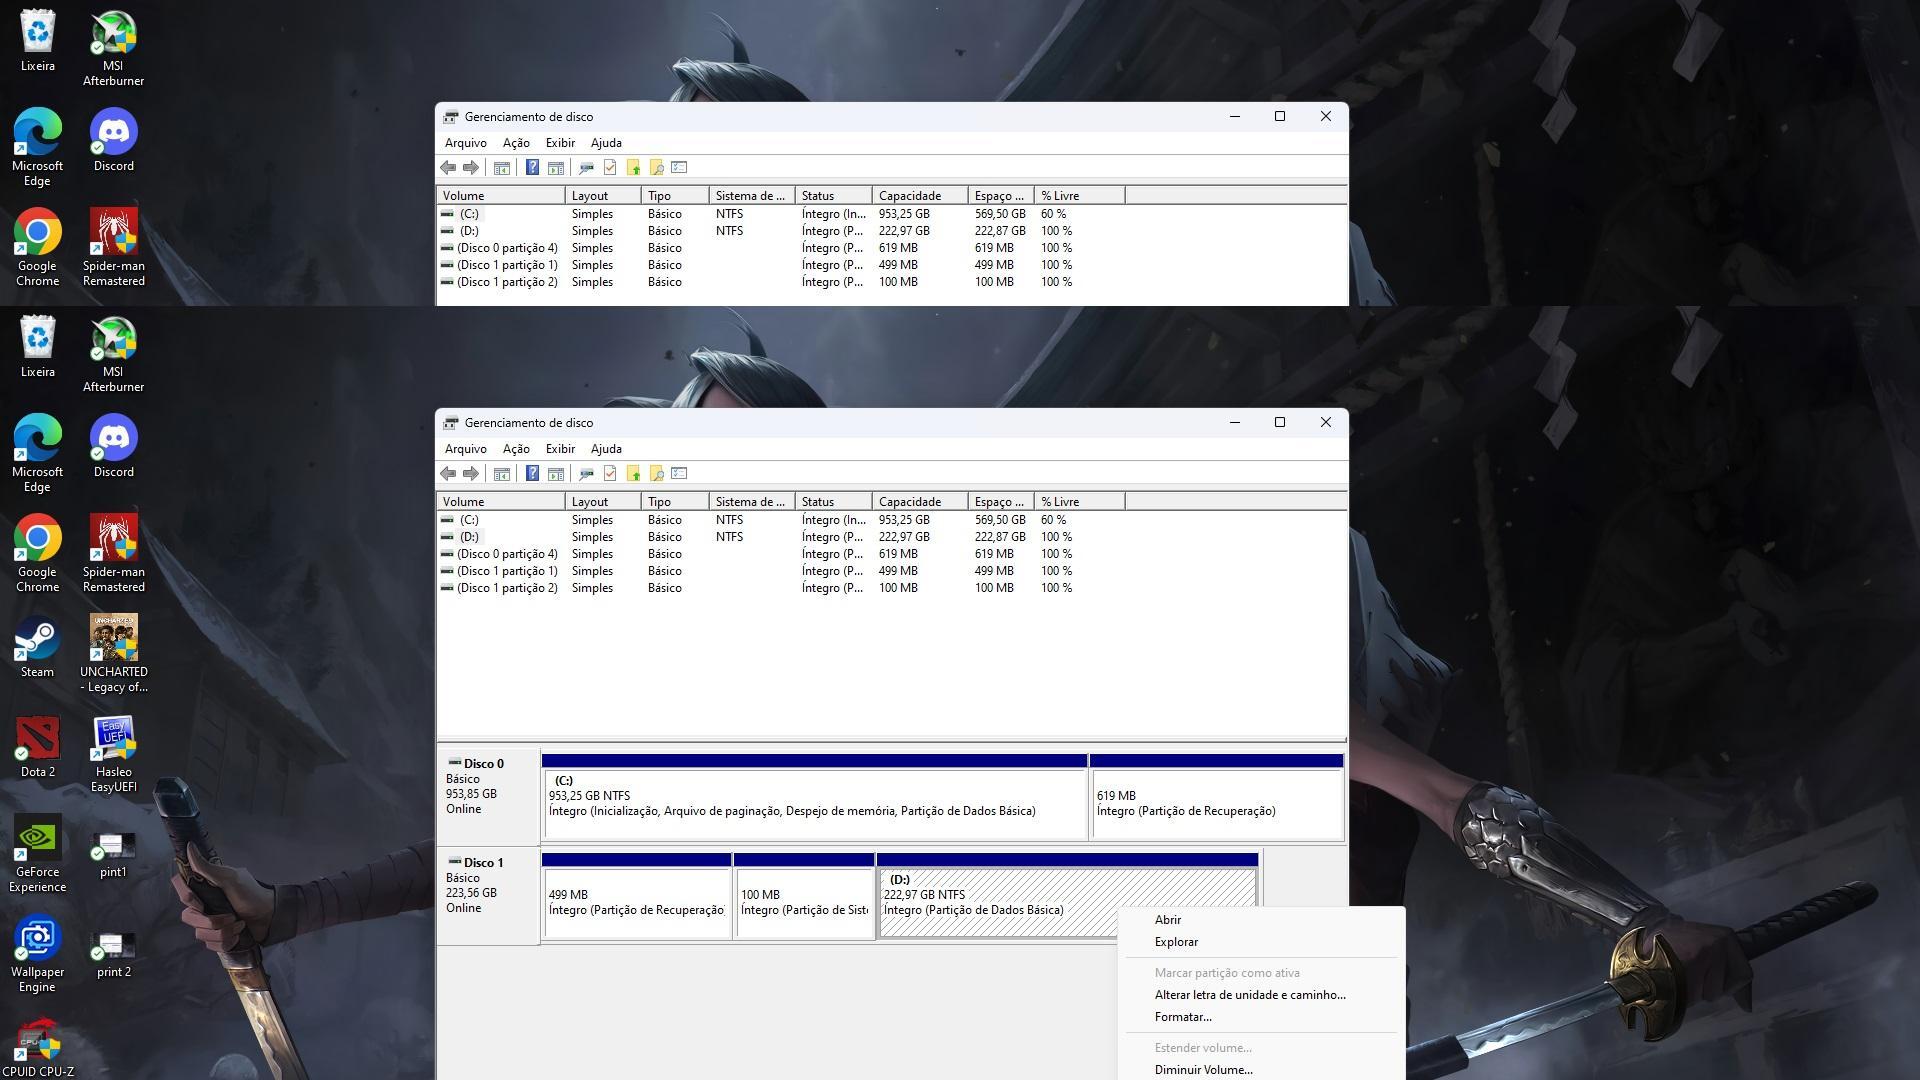Viewport: 1920px width, 1080px height.
Task: Open Ajuda menu in lower window
Action: [x=606, y=449]
